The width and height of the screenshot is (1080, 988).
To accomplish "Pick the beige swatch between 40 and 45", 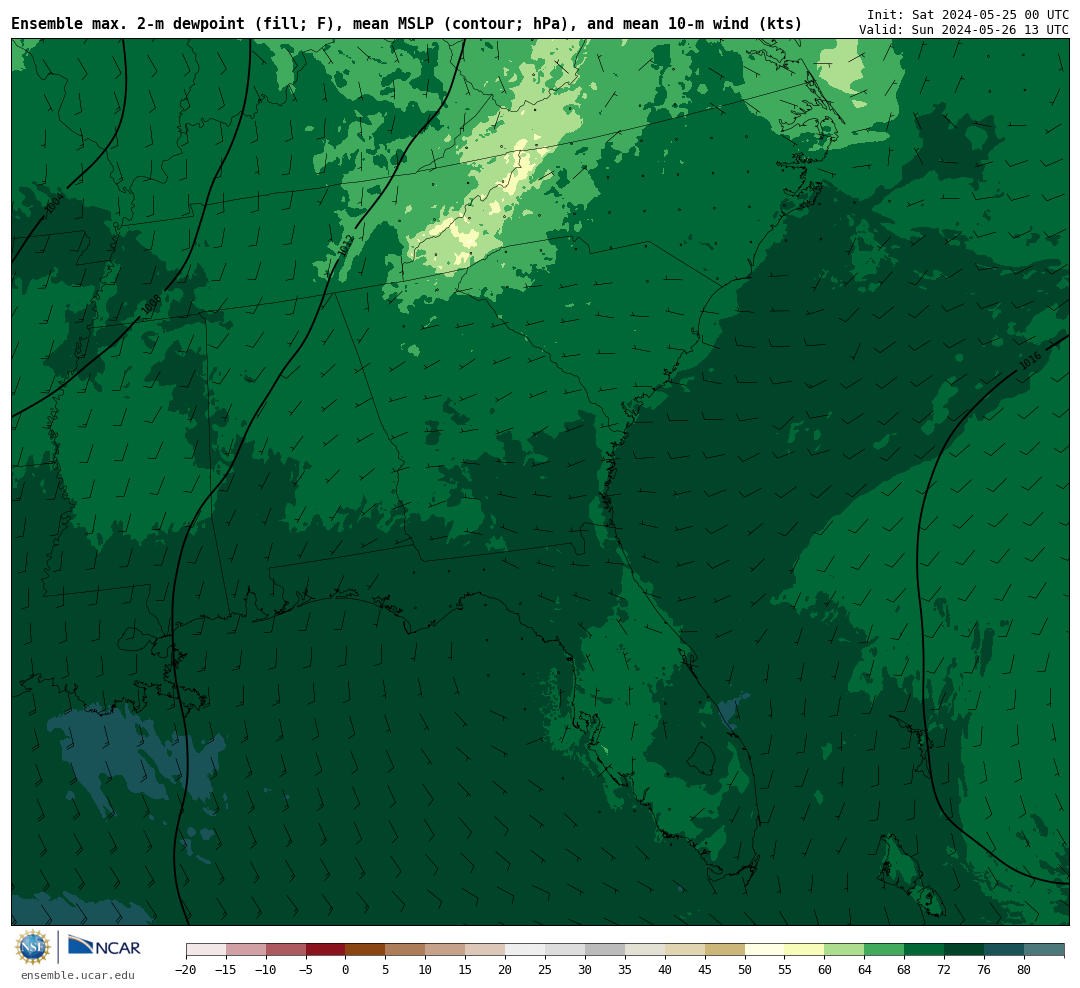I will [685, 950].
